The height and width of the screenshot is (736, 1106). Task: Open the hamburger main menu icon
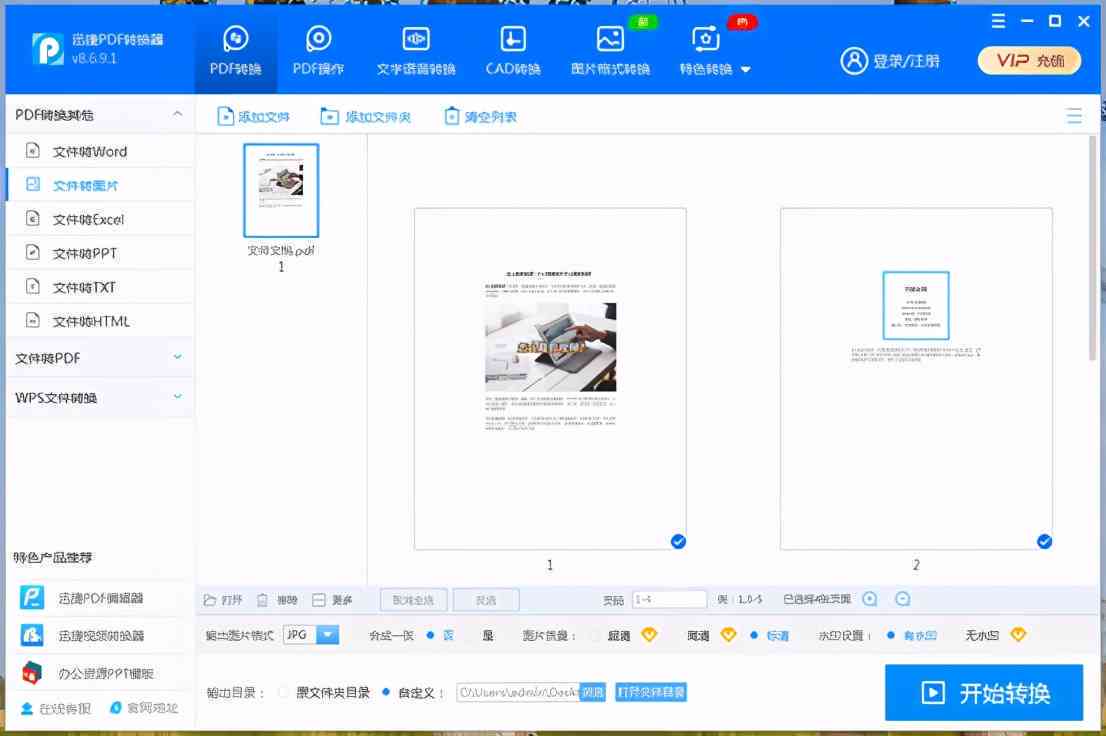click(x=998, y=21)
